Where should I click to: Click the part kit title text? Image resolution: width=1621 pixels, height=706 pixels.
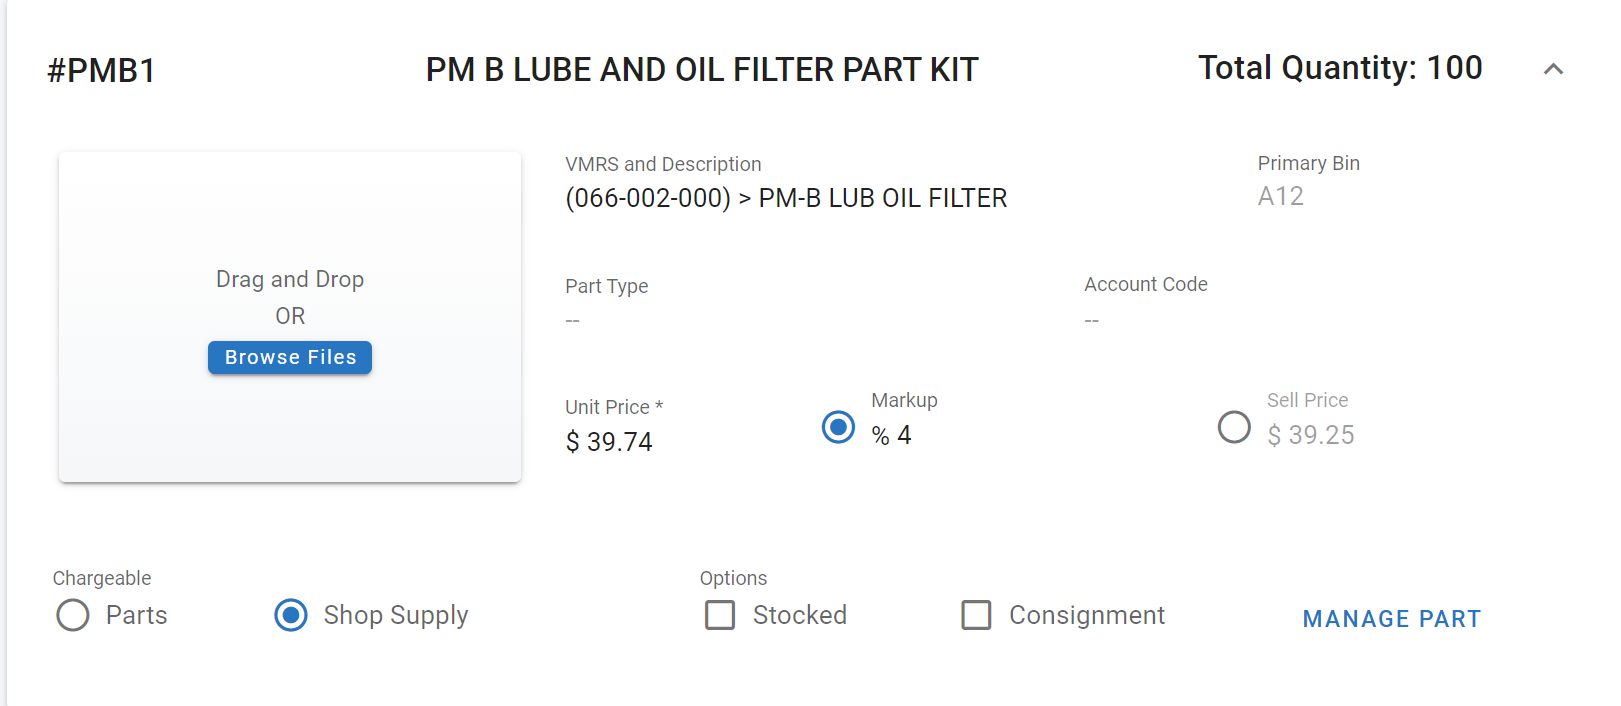coord(702,70)
